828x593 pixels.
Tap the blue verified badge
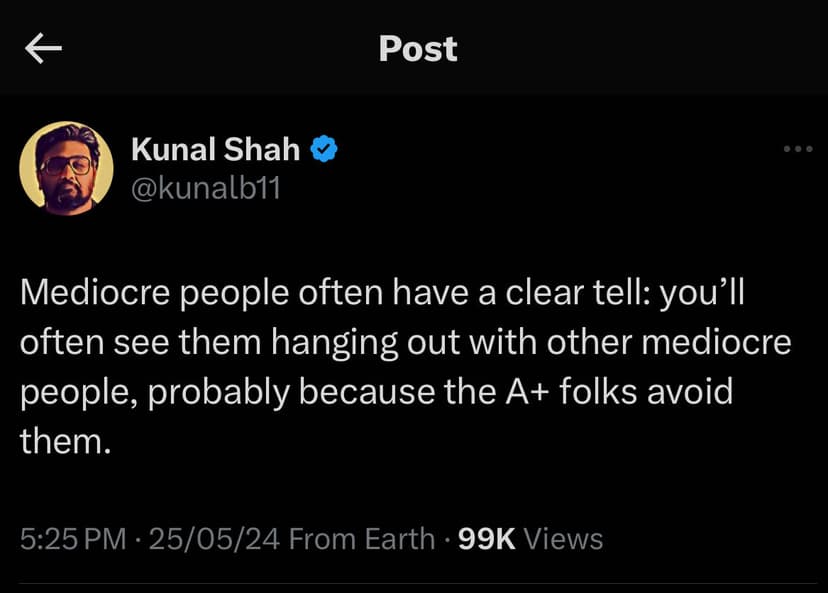pos(323,150)
